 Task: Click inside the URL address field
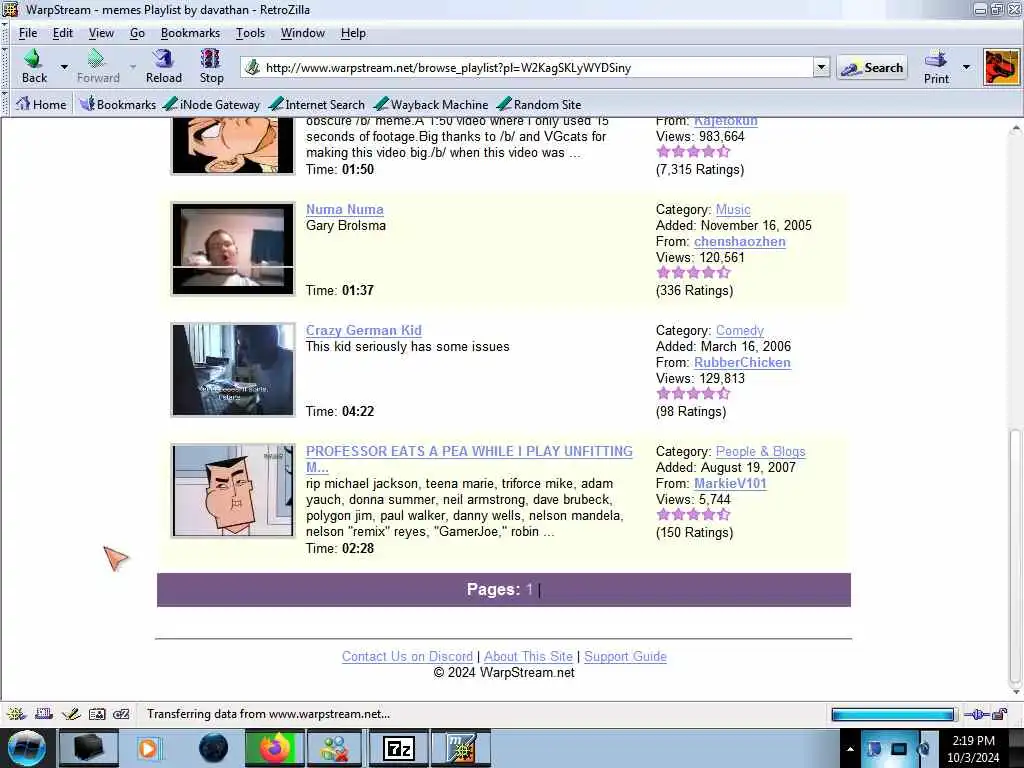[536, 67]
